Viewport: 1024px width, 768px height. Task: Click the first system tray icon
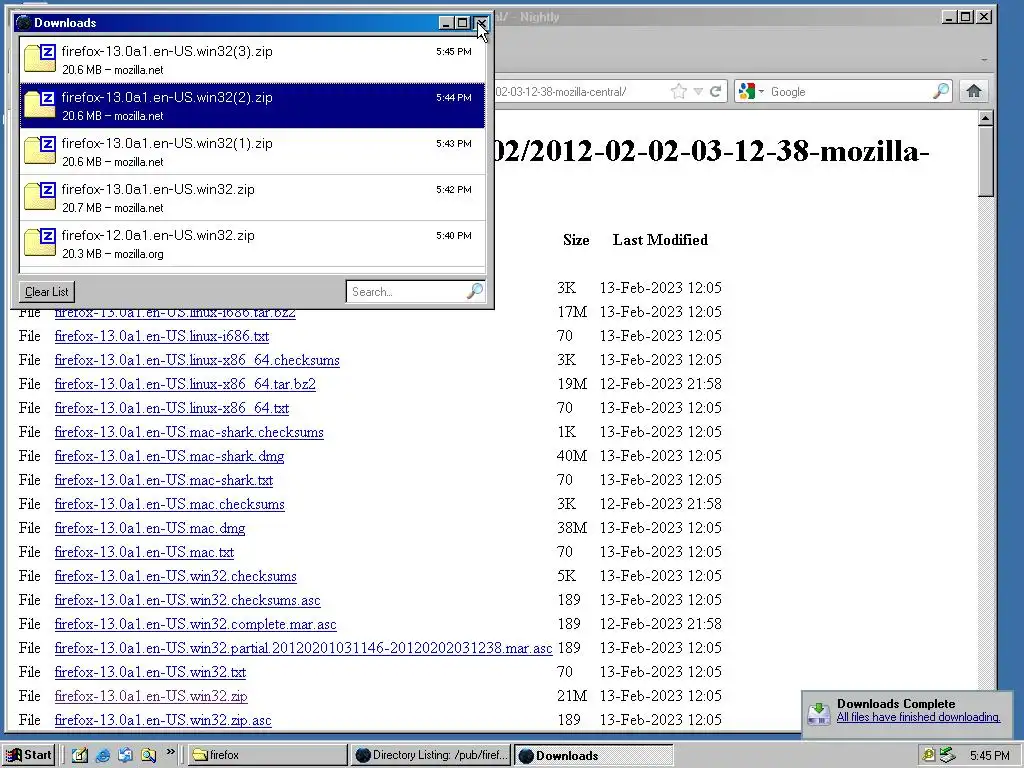tap(928, 756)
